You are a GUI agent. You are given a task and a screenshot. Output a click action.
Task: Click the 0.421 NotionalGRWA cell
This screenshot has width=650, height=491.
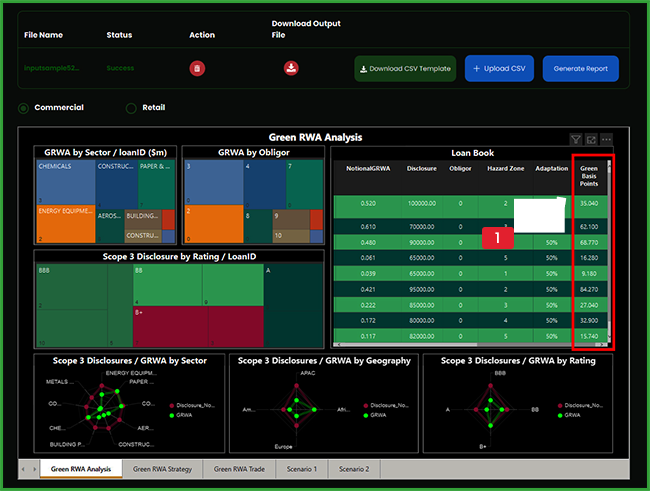[x=368, y=289]
